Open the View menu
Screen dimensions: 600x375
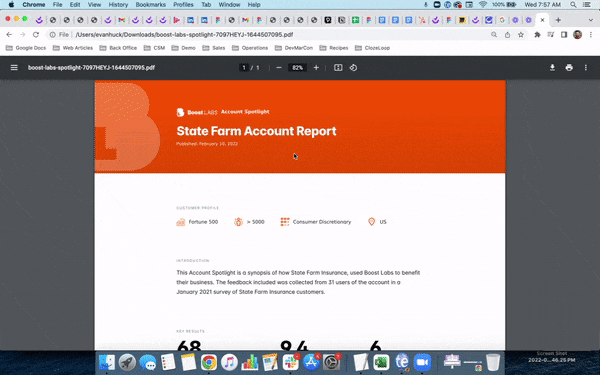94,5
